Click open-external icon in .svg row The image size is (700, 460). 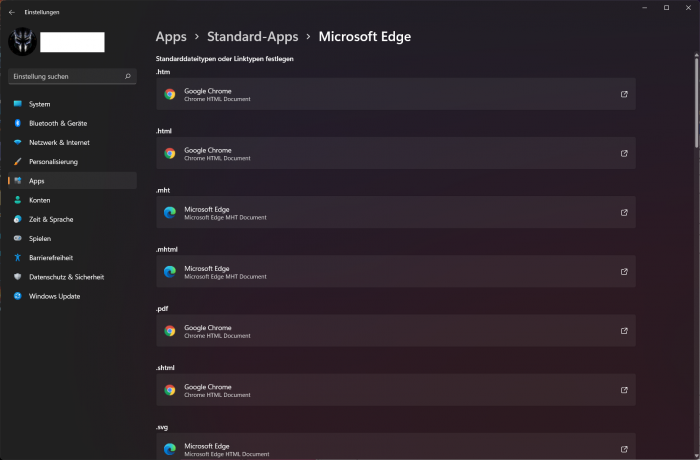tap(624, 449)
